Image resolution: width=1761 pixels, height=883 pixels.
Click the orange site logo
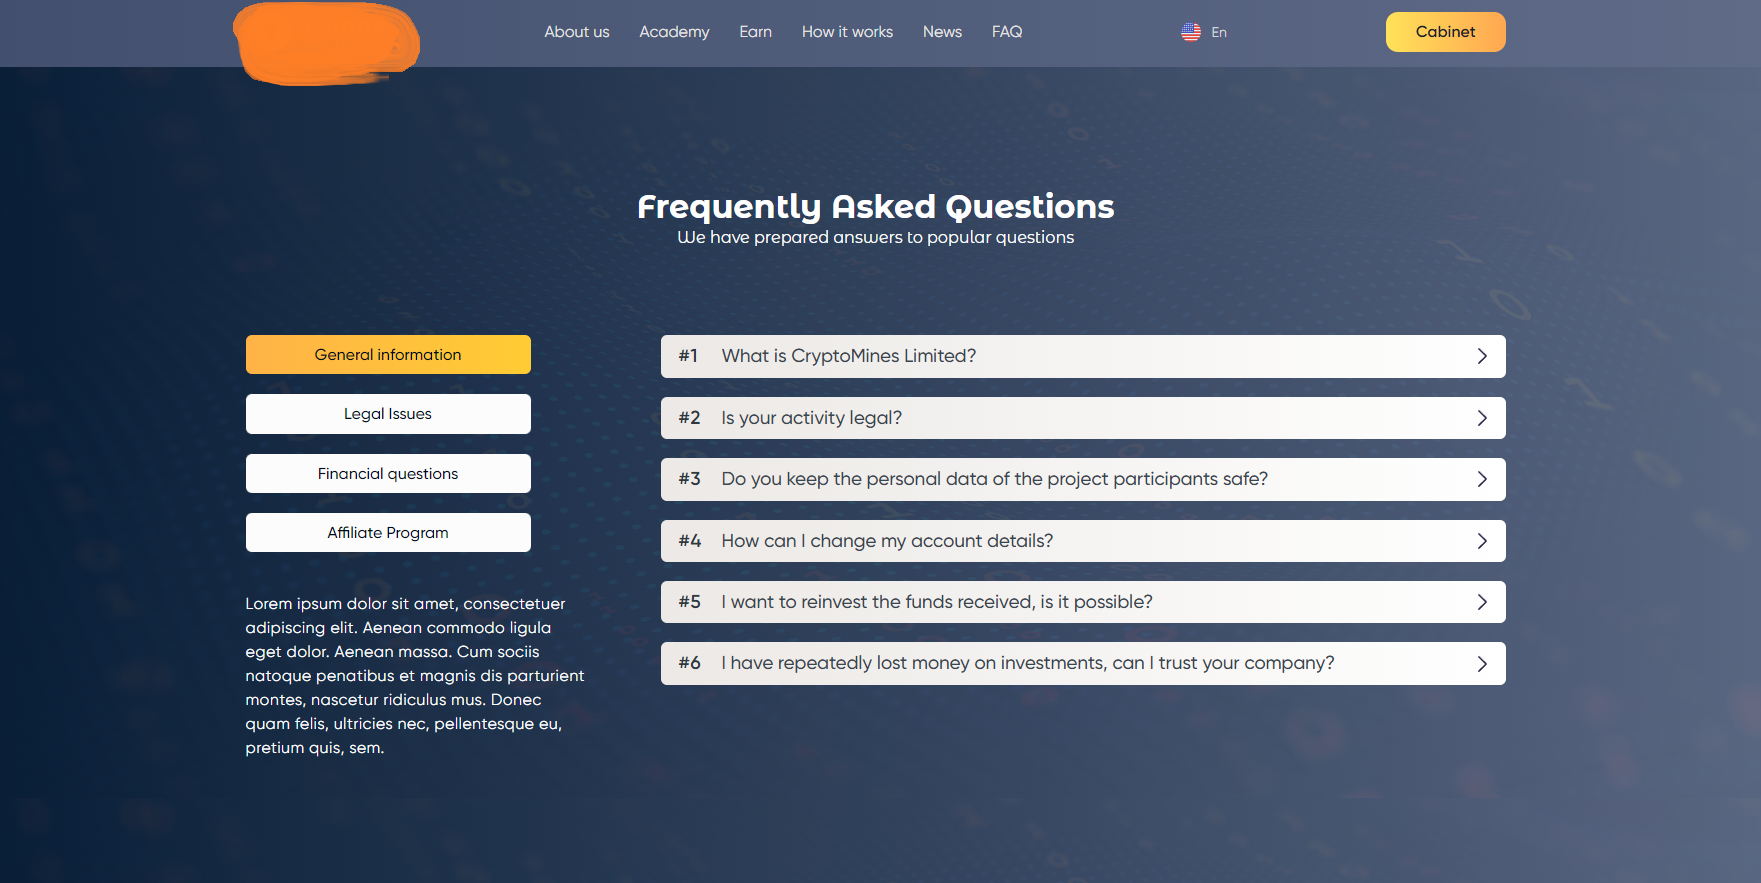tap(327, 43)
